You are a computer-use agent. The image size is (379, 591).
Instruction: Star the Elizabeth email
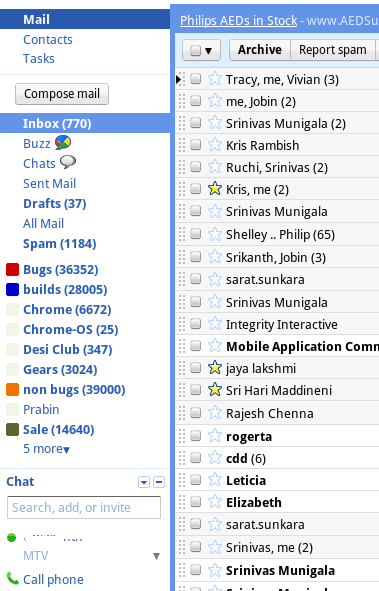[x=215, y=501]
